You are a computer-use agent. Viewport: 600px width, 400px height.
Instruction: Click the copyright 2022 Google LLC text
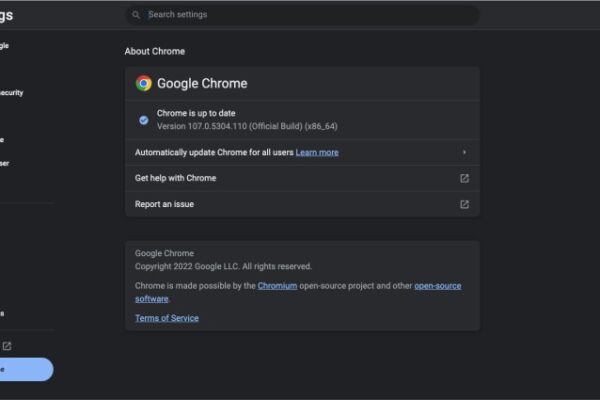pyautogui.click(x=223, y=266)
